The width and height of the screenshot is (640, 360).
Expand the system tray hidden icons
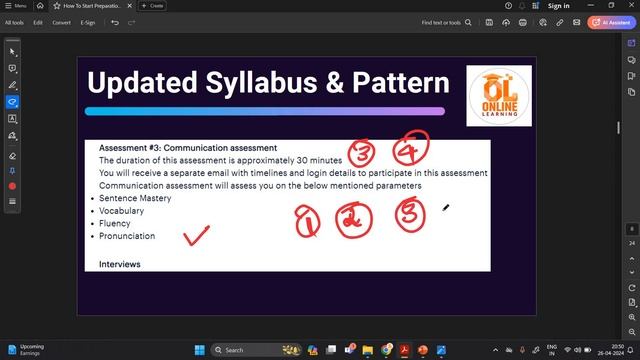click(x=495, y=350)
